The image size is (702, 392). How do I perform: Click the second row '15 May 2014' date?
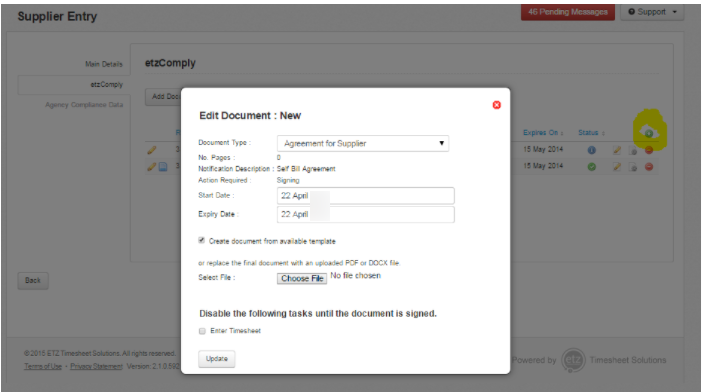543,166
